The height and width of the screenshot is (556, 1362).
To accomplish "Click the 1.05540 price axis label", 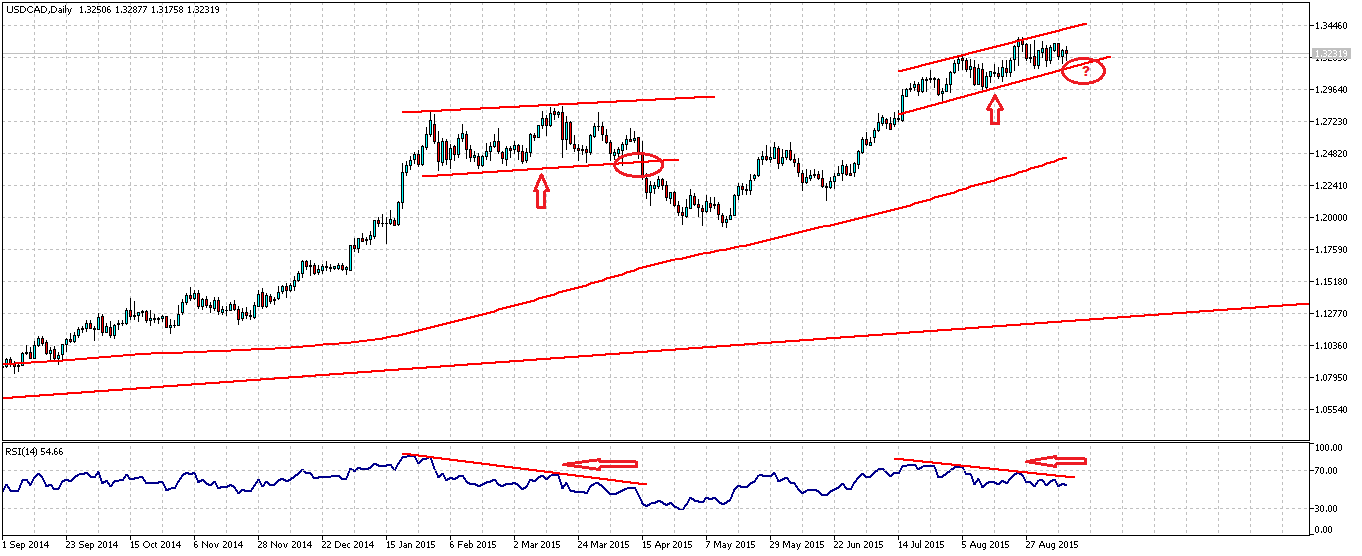I will 1332,410.
